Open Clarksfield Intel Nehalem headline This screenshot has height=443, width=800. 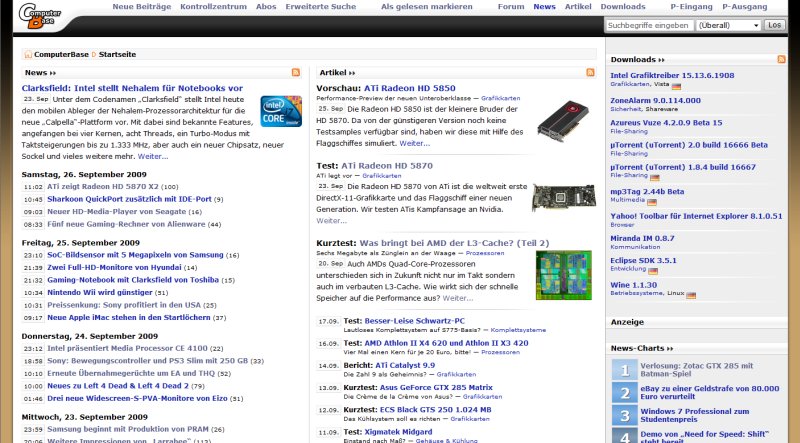(x=132, y=88)
